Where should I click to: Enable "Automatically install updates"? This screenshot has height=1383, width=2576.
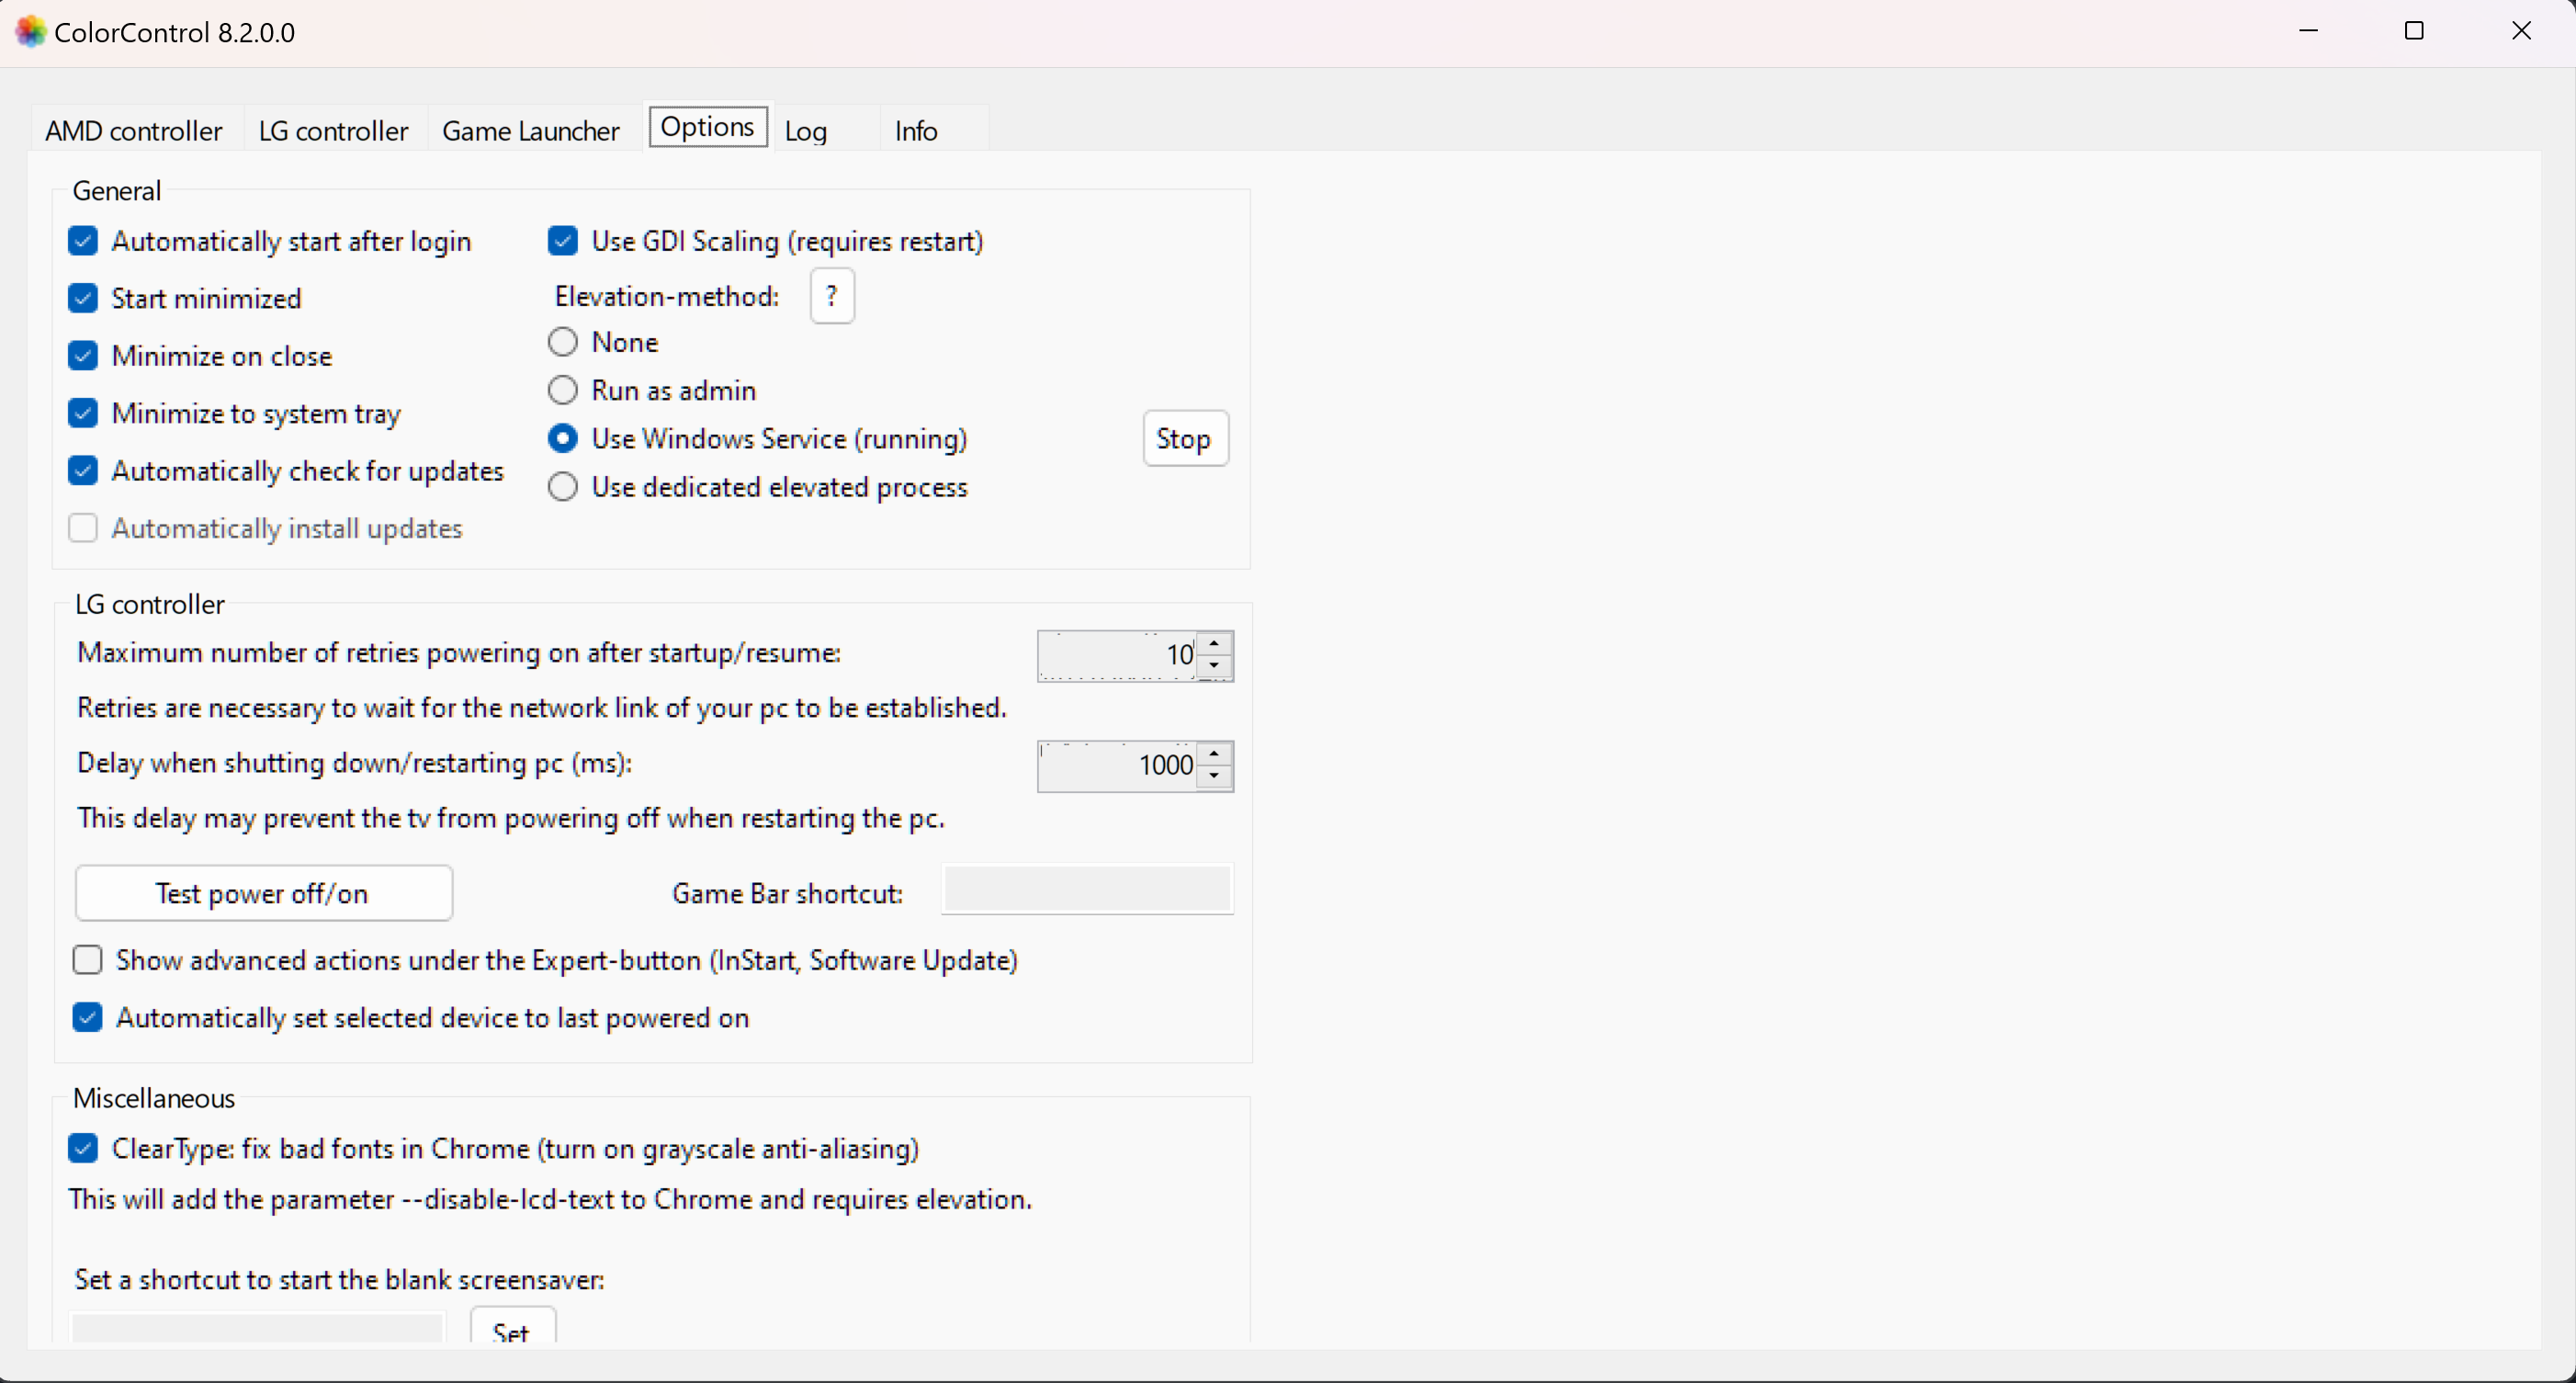[83, 528]
